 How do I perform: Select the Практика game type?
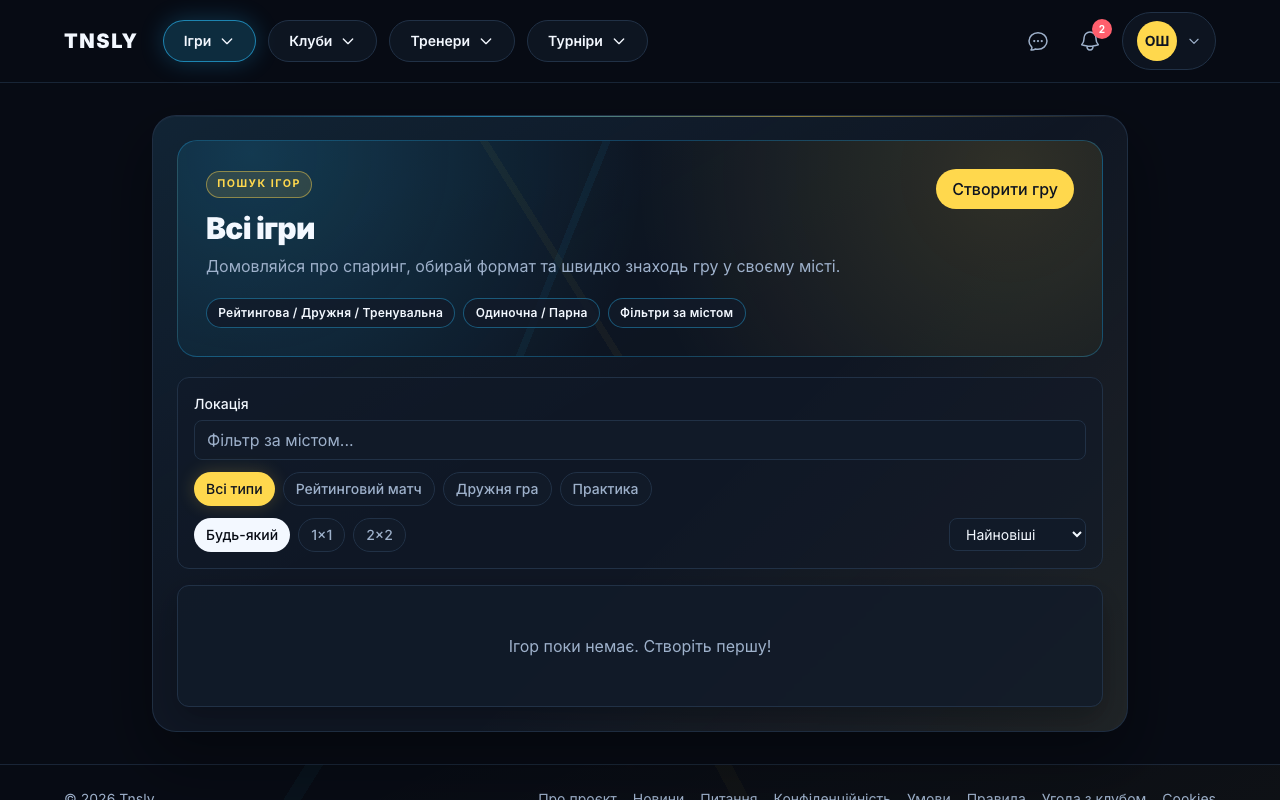(605, 489)
